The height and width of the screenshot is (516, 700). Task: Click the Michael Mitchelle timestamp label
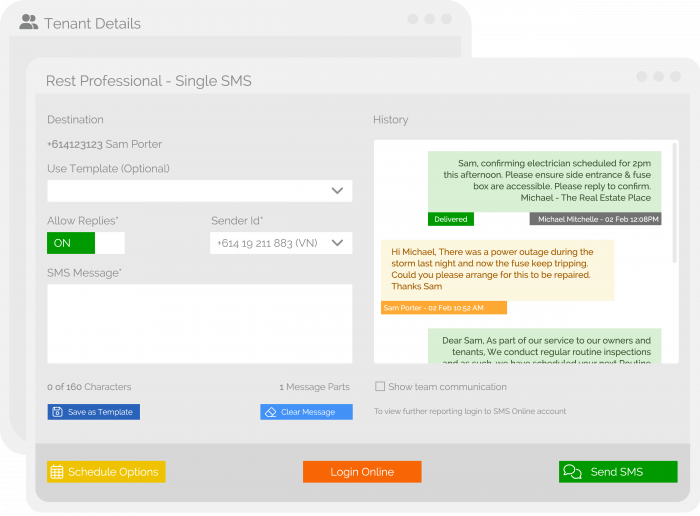[596, 219]
